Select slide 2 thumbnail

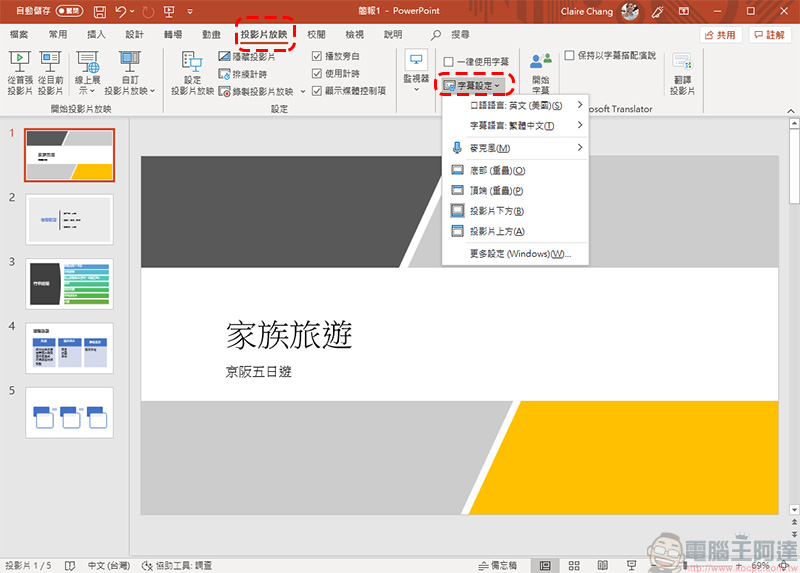[x=69, y=219]
